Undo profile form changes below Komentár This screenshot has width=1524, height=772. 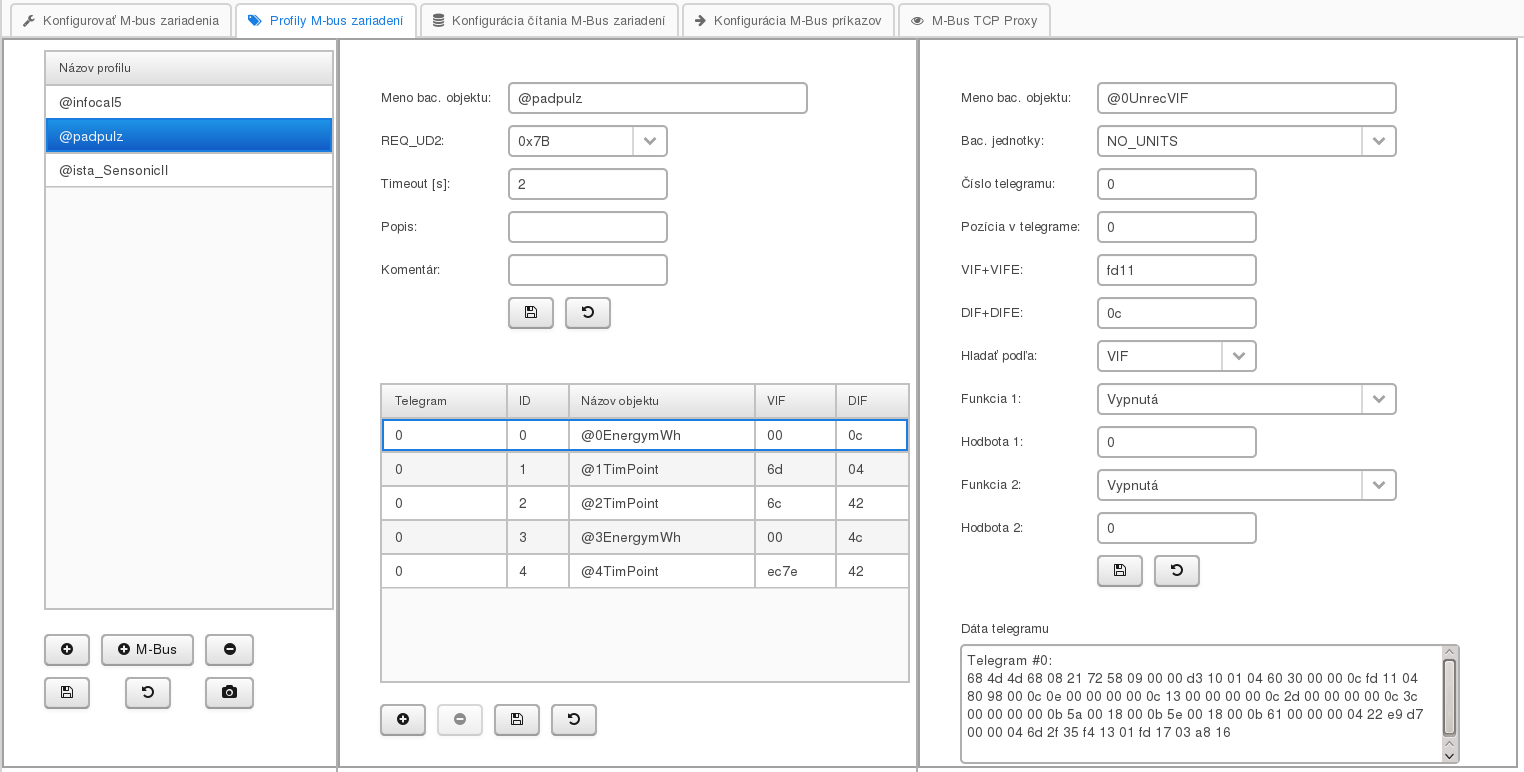(587, 313)
